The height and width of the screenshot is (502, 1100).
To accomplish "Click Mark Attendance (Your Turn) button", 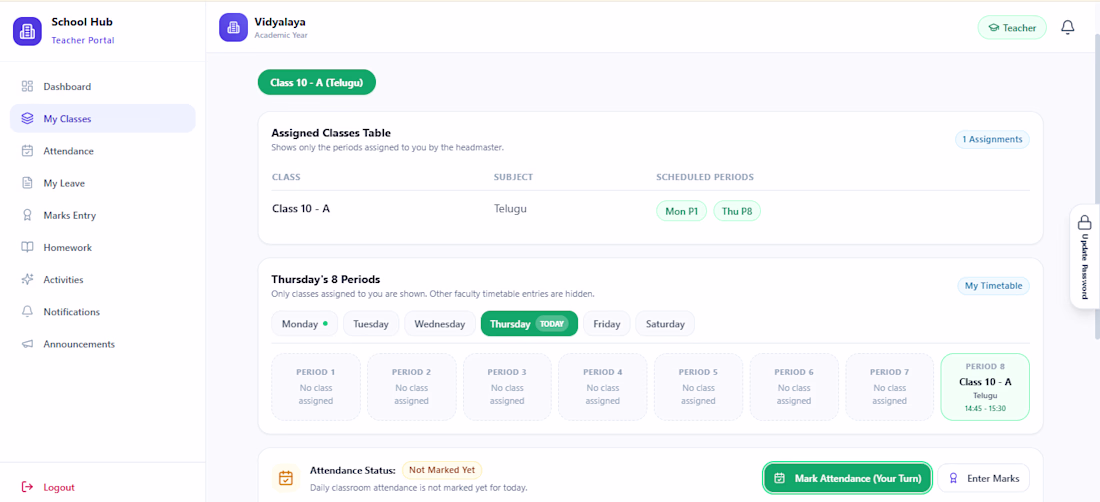I will pos(847,478).
